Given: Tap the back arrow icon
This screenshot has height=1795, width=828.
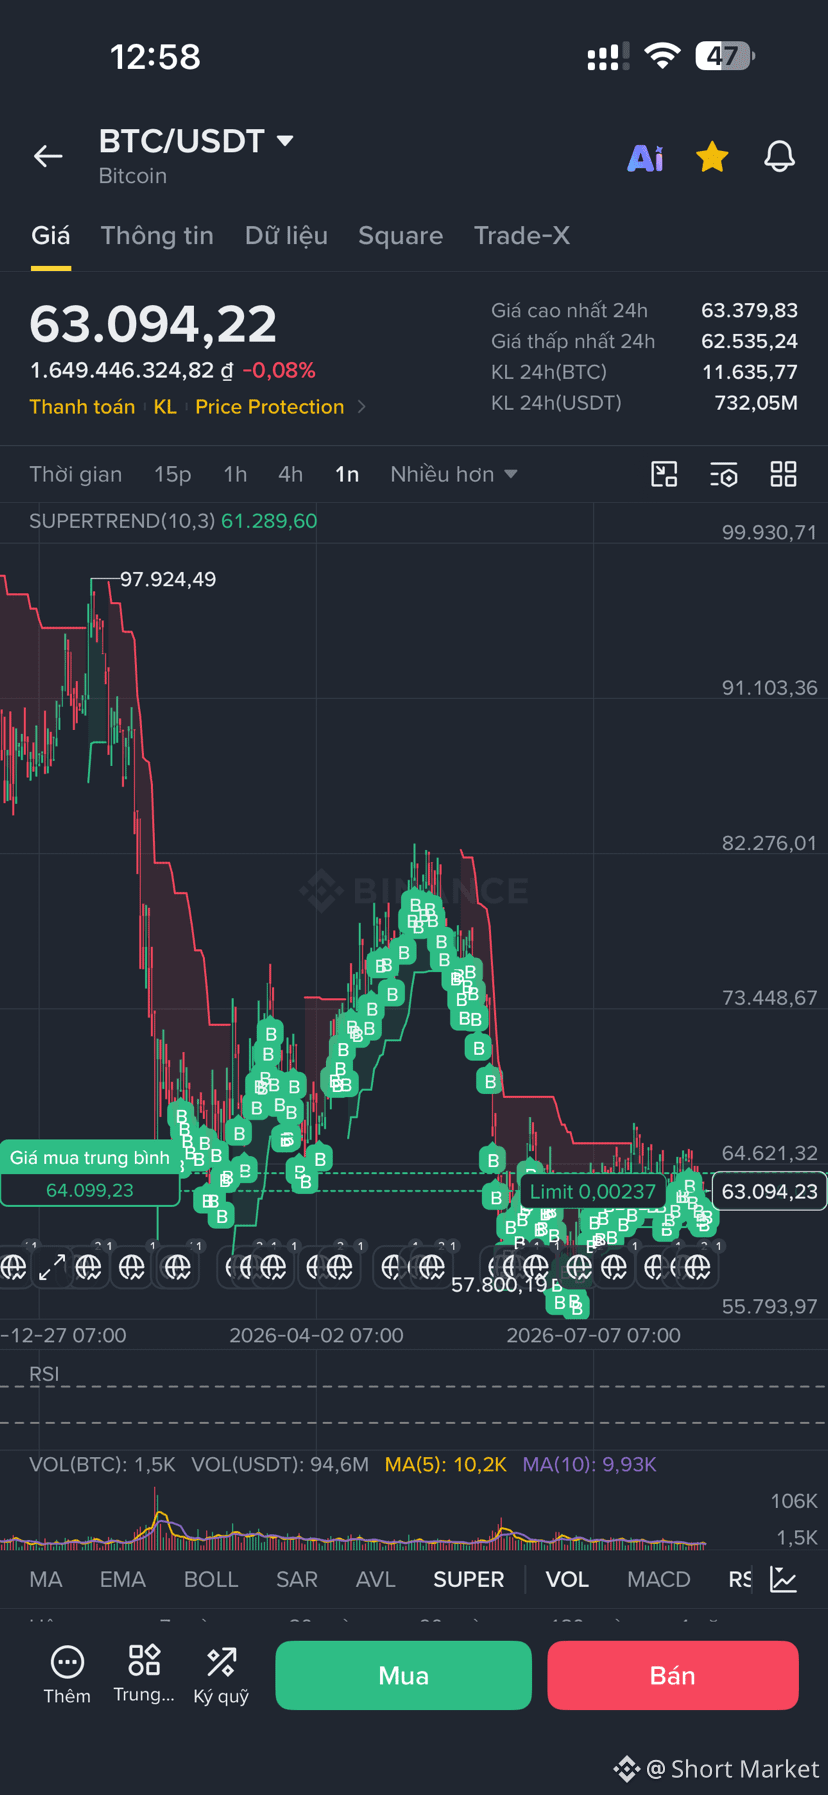Looking at the screenshot, I should click(x=48, y=156).
